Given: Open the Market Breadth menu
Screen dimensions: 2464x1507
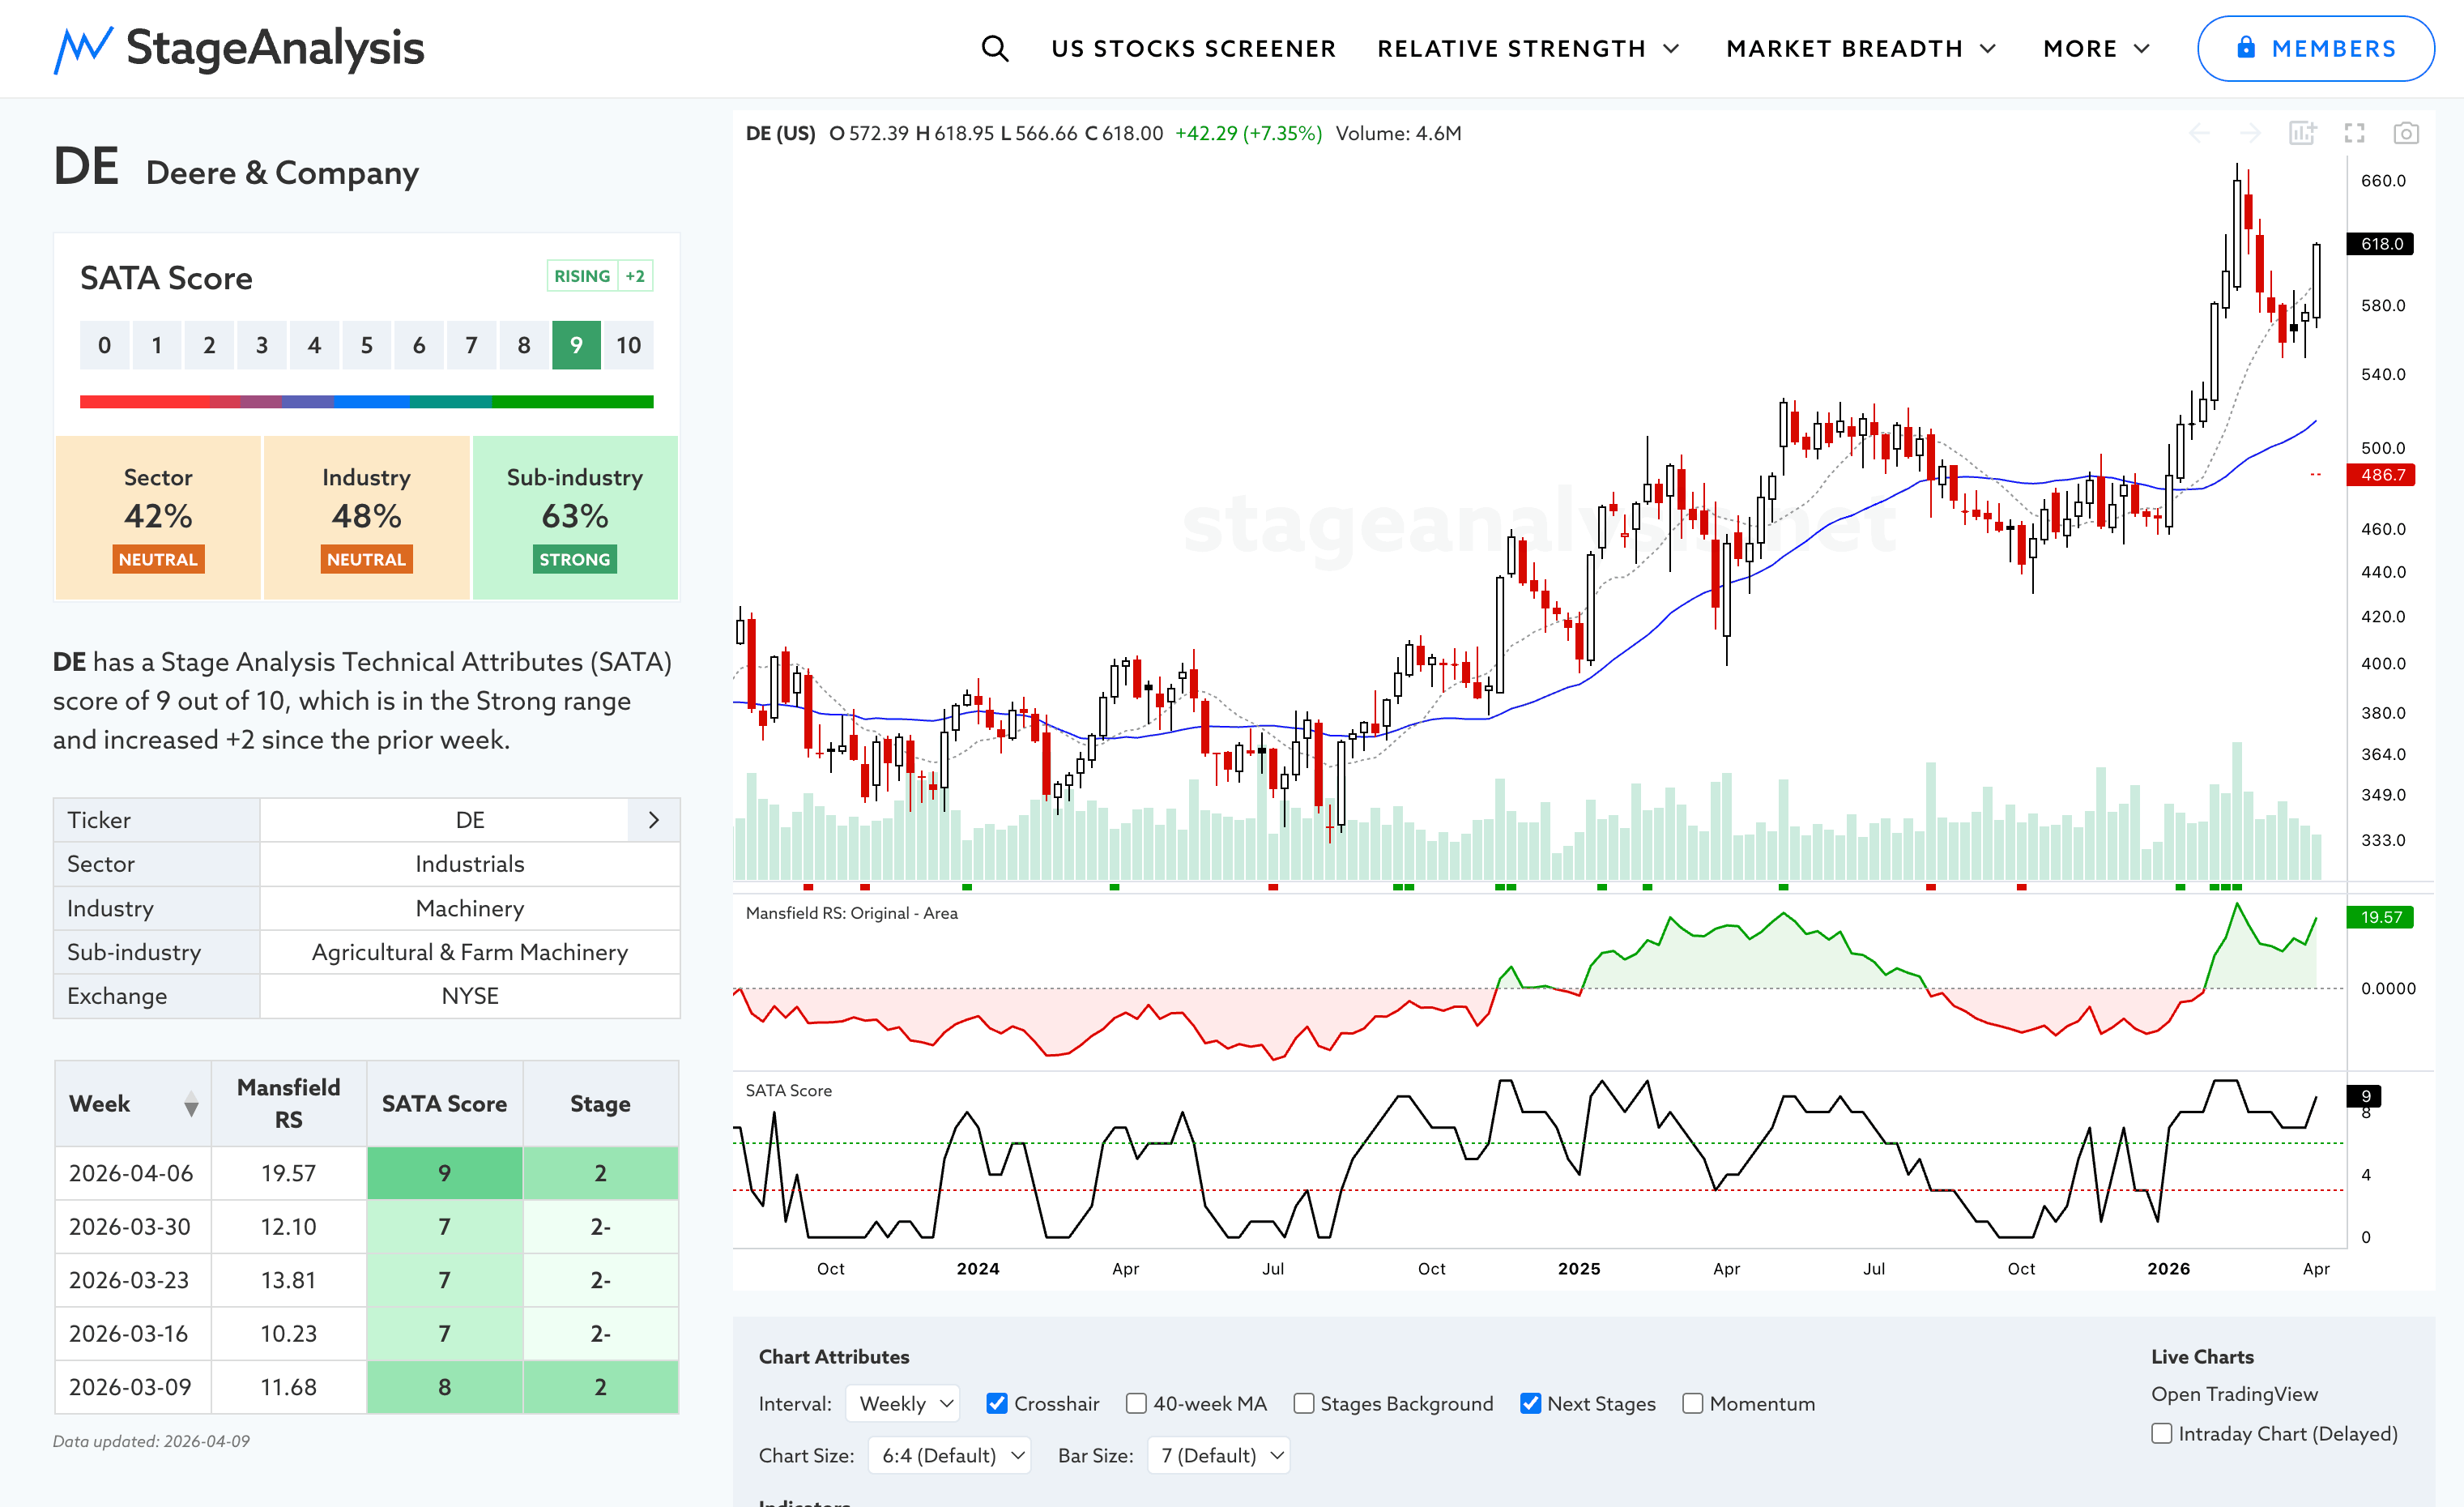Looking at the screenshot, I should [x=1861, y=48].
